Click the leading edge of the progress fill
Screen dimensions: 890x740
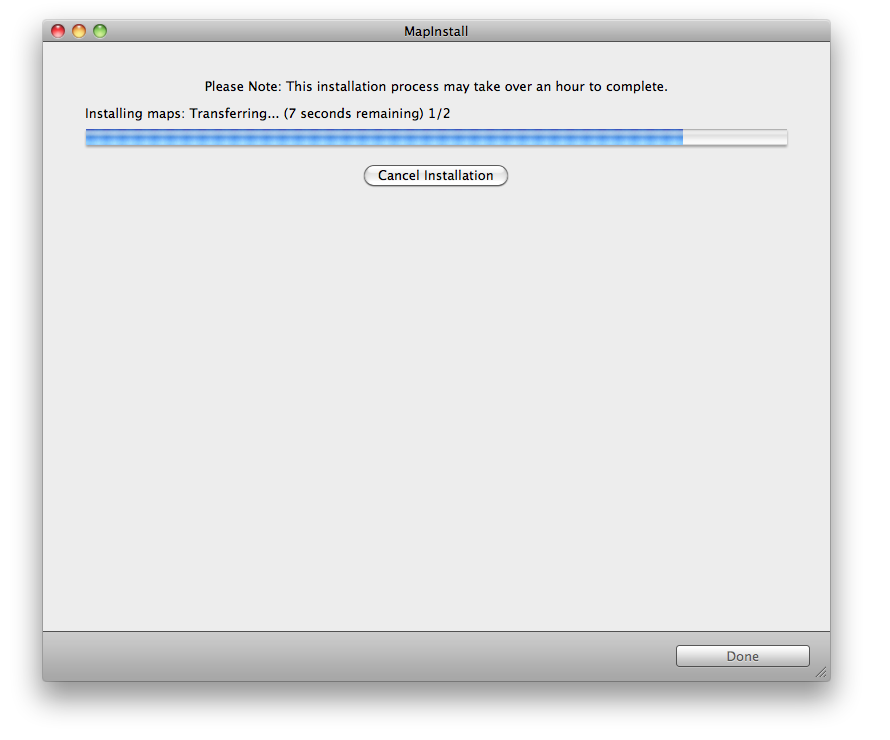pyautogui.click(x=681, y=138)
